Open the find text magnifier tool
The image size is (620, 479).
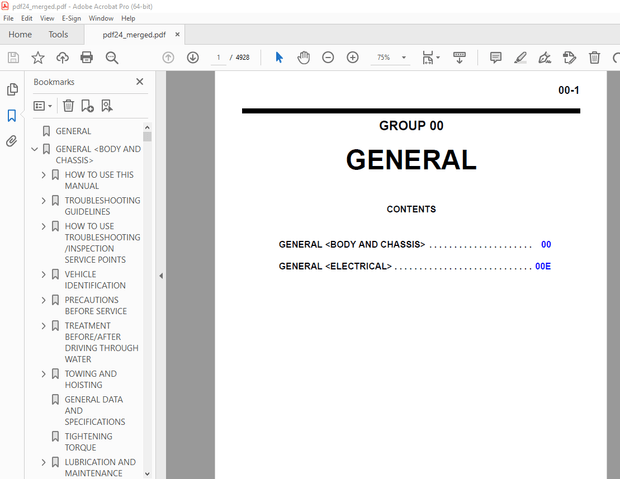click(112, 58)
